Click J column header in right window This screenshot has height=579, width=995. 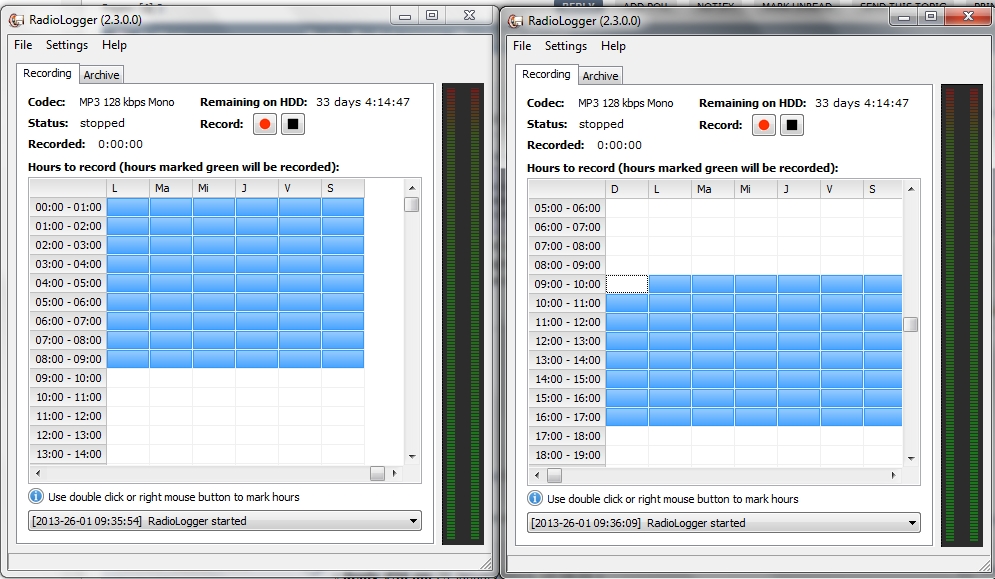799,189
